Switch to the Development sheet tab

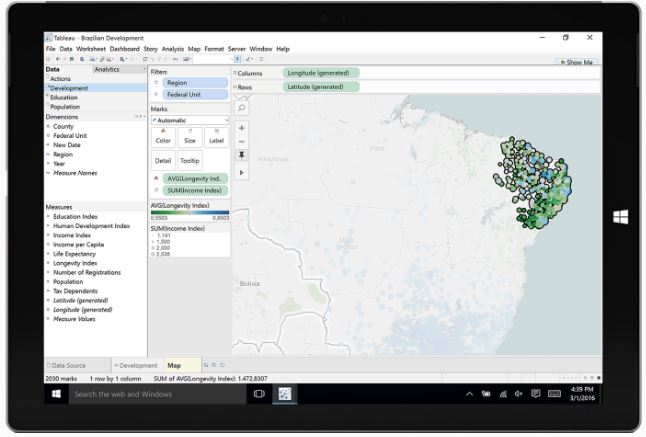pos(136,366)
